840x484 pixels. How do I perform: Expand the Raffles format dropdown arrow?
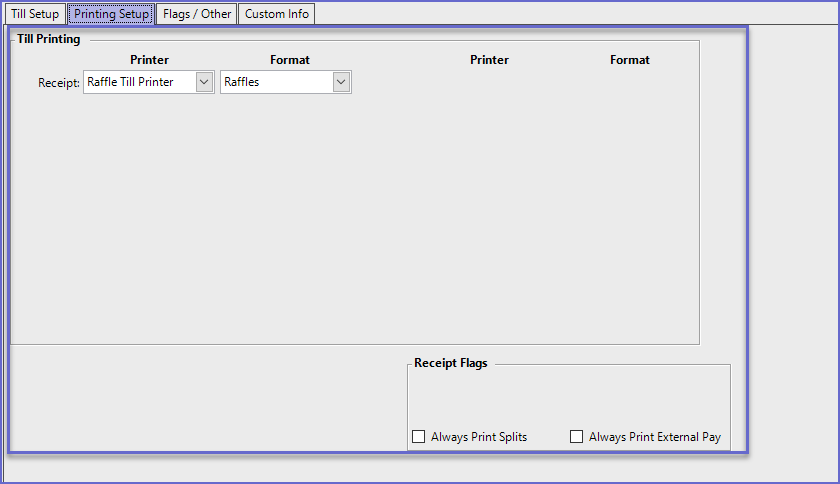point(341,82)
